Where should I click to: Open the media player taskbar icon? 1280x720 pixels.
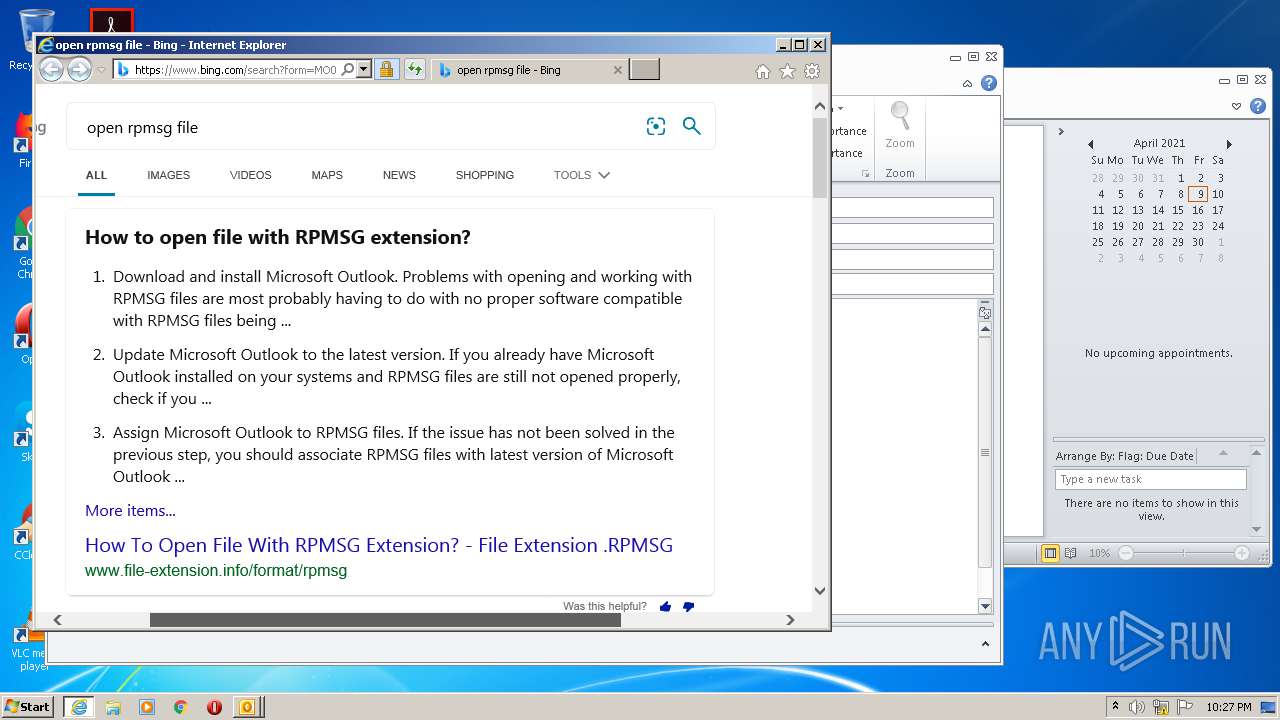[147, 707]
